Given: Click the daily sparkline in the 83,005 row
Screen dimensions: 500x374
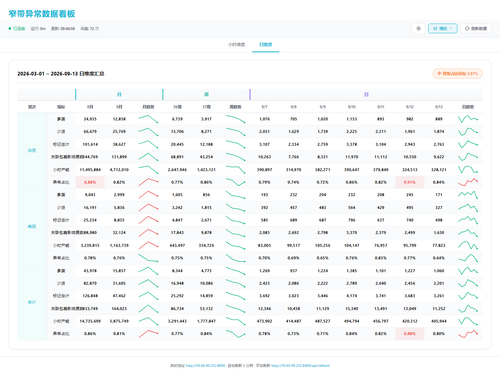Looking at the screenshot, I should (468, 245).
